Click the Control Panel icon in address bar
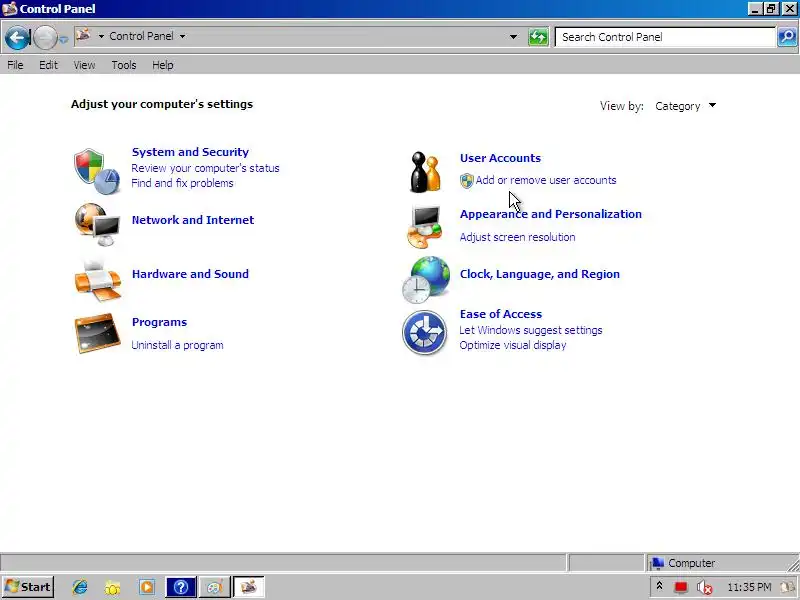The image size is (800, 600). pyautogui.click(x=83, y=36)
